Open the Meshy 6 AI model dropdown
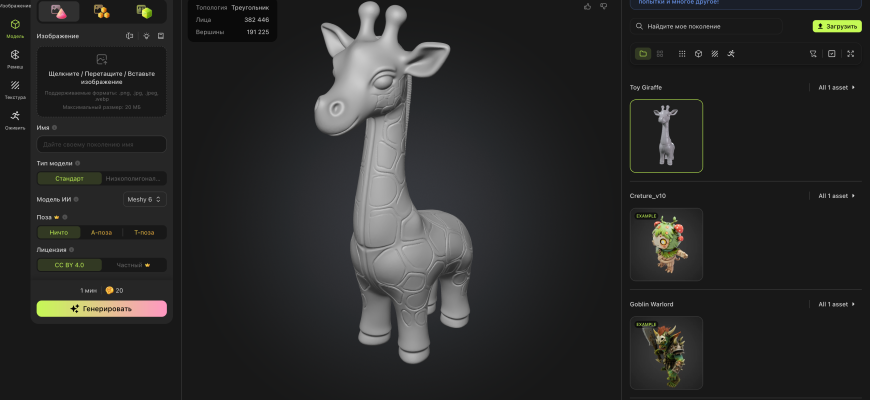The height and width of the screenshot is (400, 870). click(144, 199)
